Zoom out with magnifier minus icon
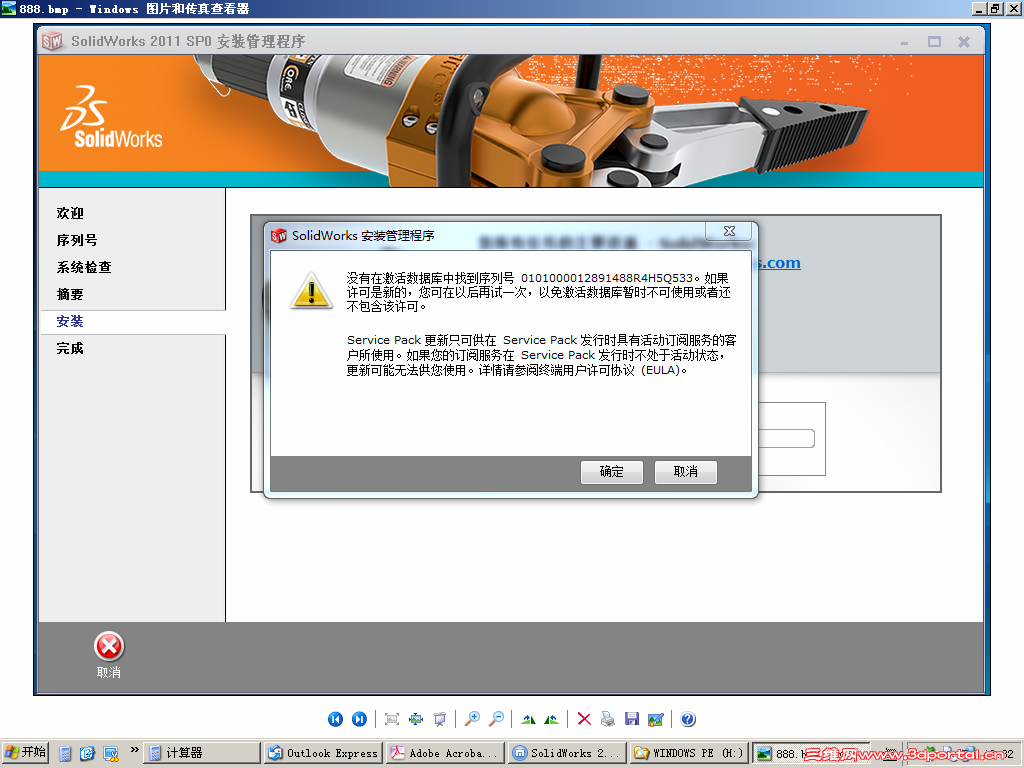 point(496,719)
